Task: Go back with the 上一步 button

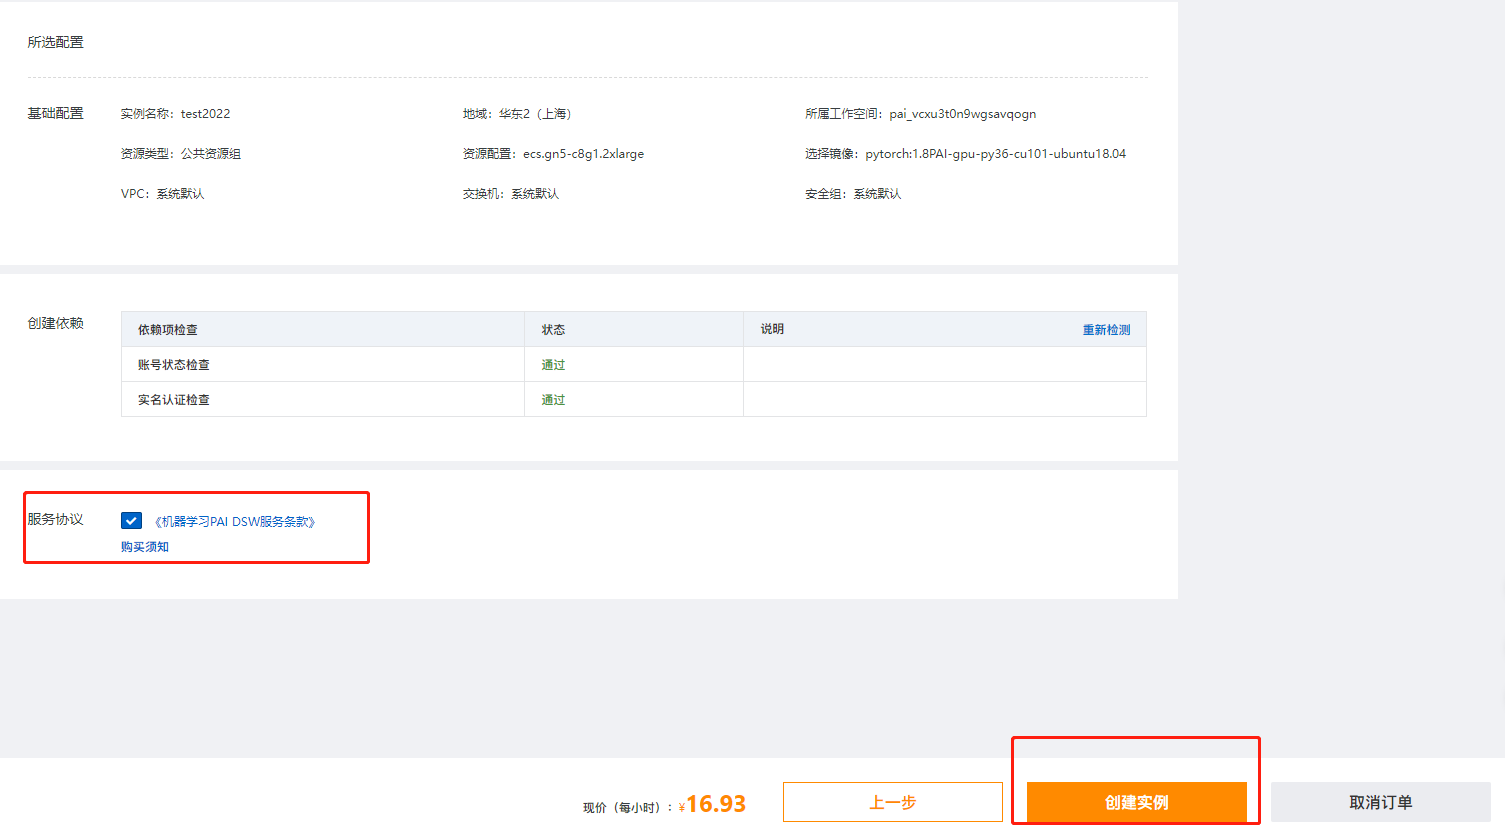Action: pyautogui.click(x=892, y=802)
